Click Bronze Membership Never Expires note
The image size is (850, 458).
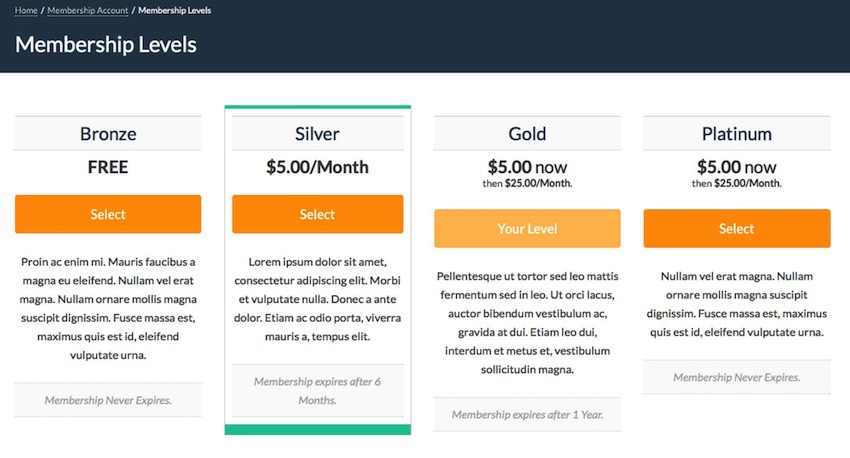point(108,401)
